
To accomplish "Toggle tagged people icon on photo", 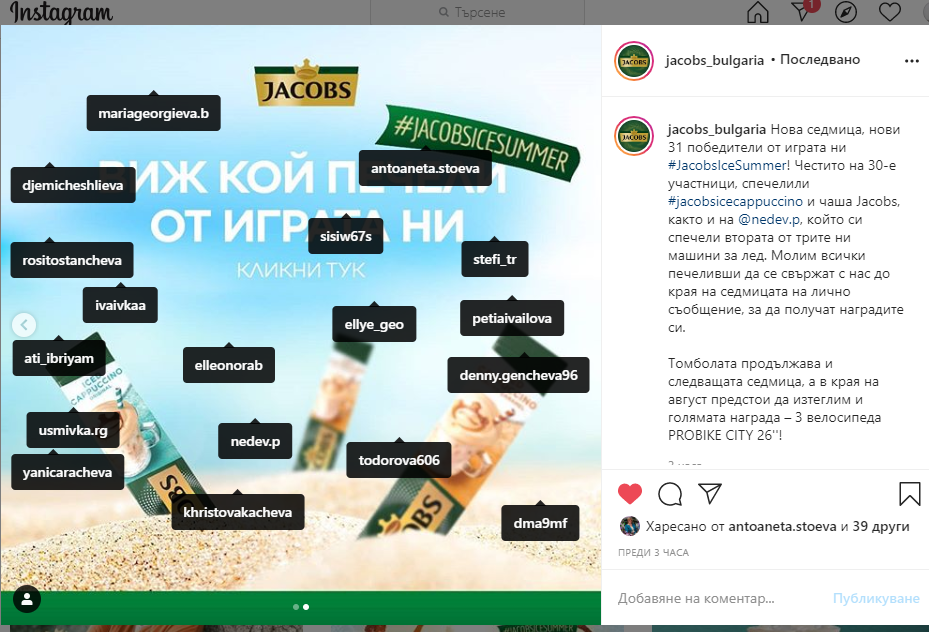I will point(27,599).
